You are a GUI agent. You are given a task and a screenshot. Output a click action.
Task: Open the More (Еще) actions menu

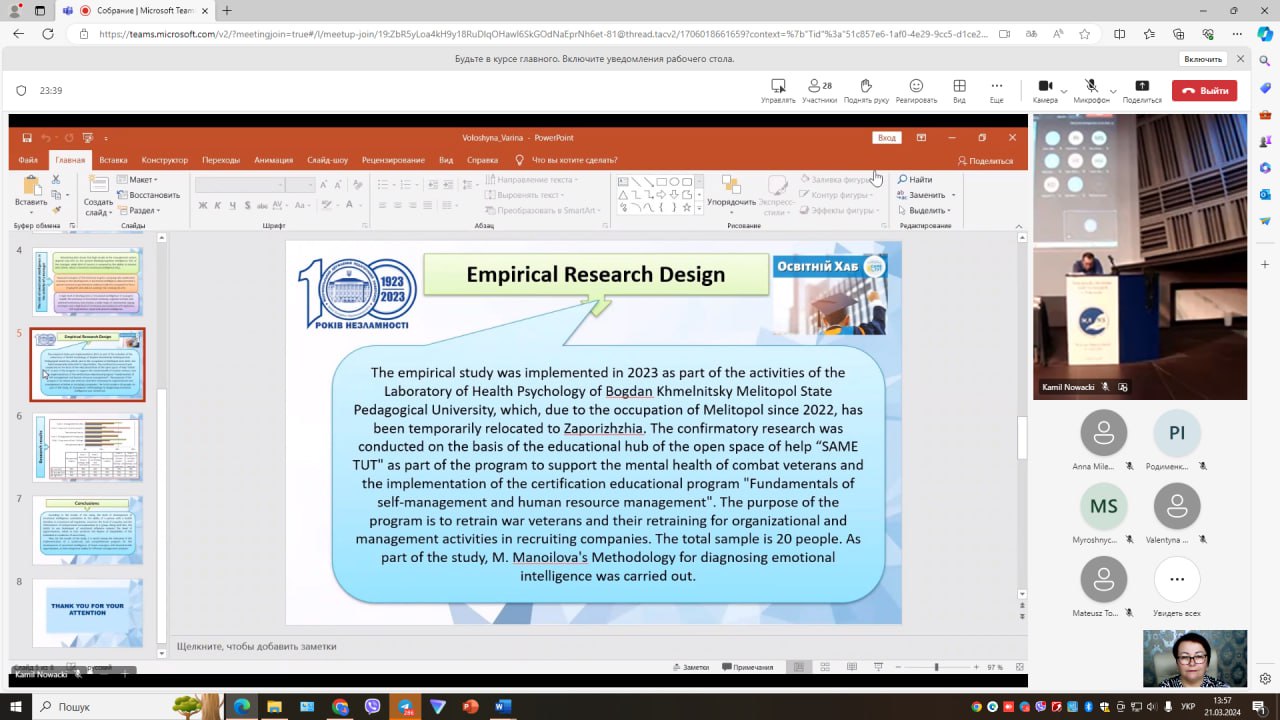[996, 87]
